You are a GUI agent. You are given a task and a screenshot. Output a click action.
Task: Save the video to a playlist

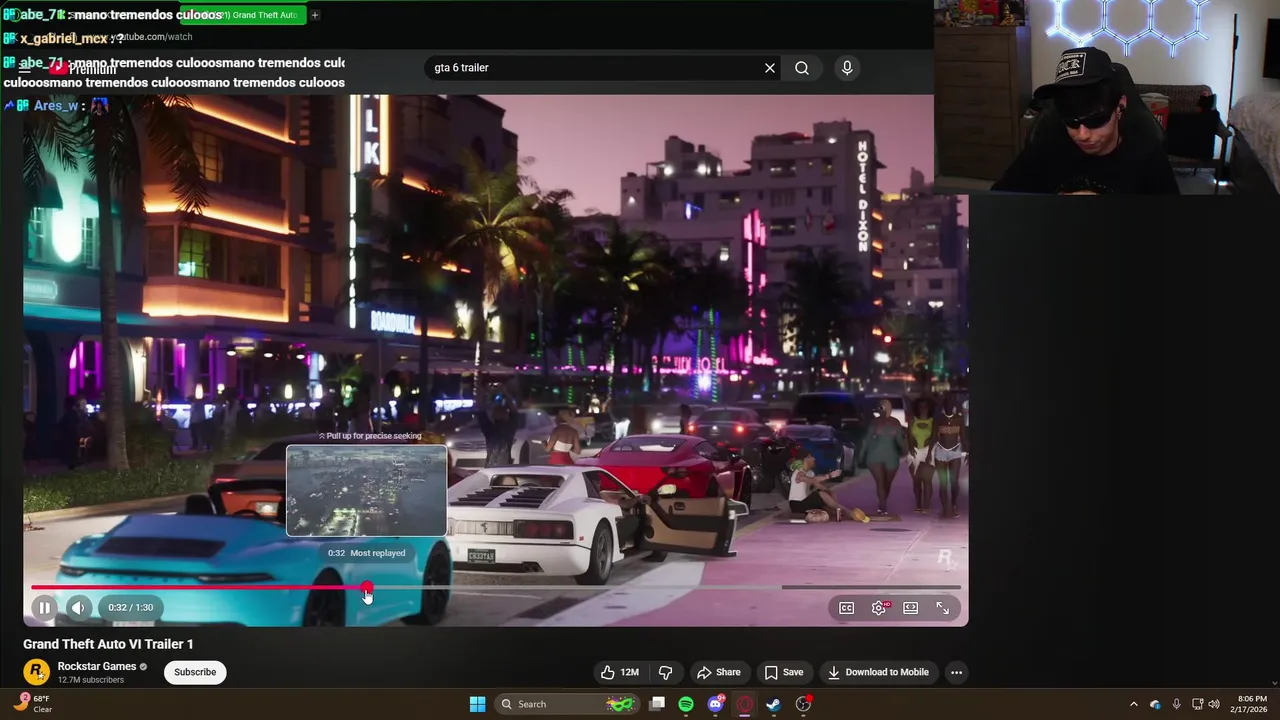coord(783,672)
